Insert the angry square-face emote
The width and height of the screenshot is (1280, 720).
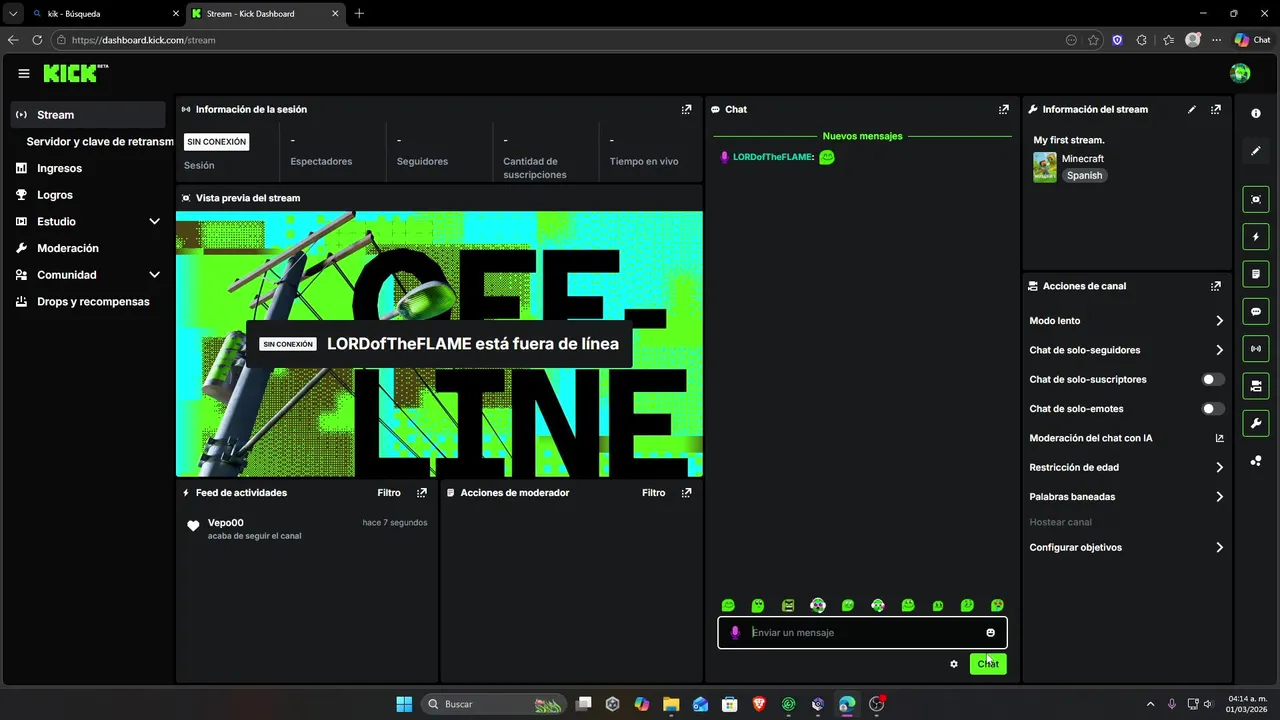coord(788,606)
